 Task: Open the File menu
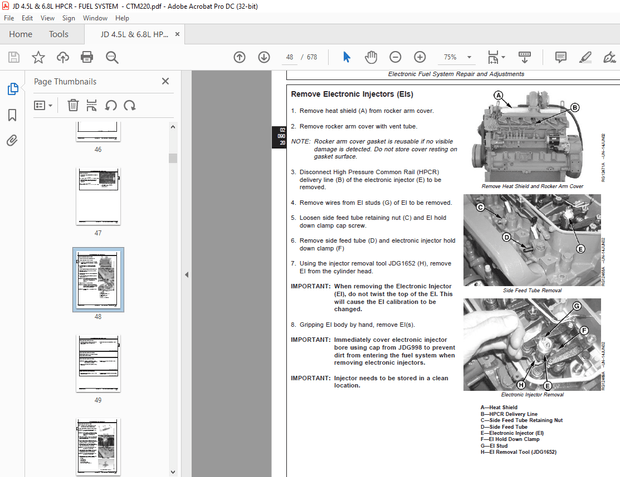pos(9,18)
